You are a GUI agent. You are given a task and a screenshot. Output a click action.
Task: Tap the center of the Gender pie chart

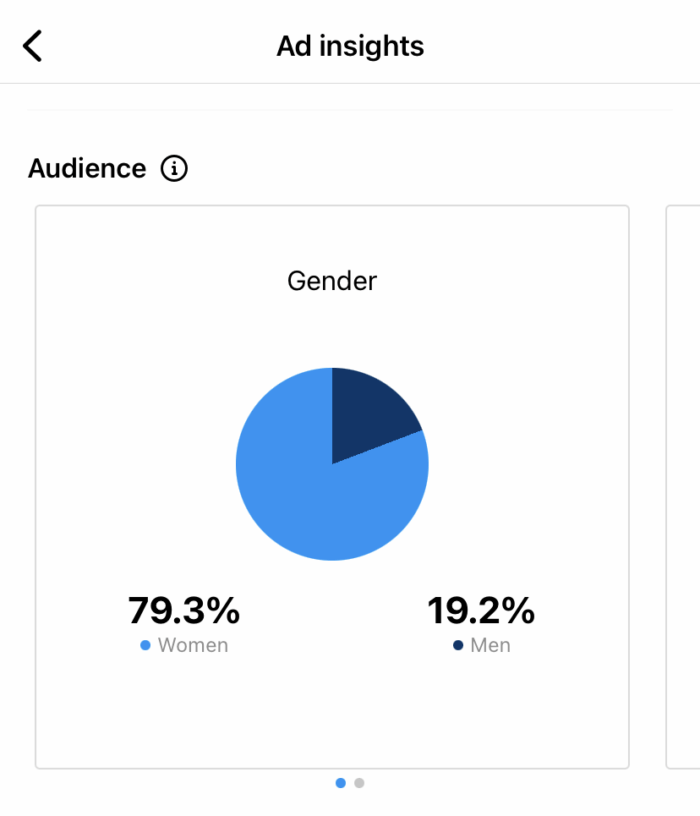332,463
